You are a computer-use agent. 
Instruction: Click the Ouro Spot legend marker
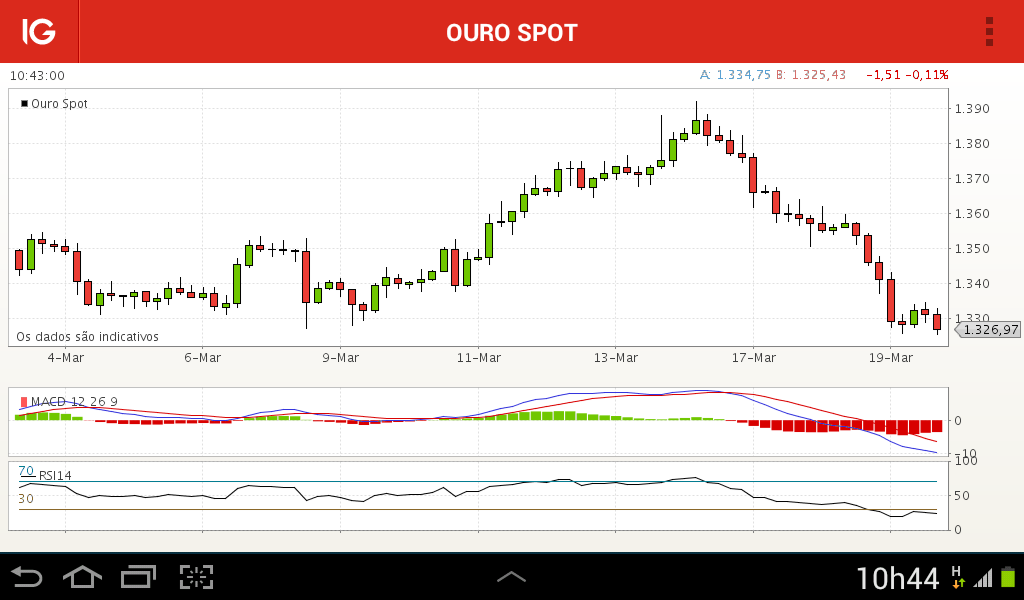(x=25, y=103)
